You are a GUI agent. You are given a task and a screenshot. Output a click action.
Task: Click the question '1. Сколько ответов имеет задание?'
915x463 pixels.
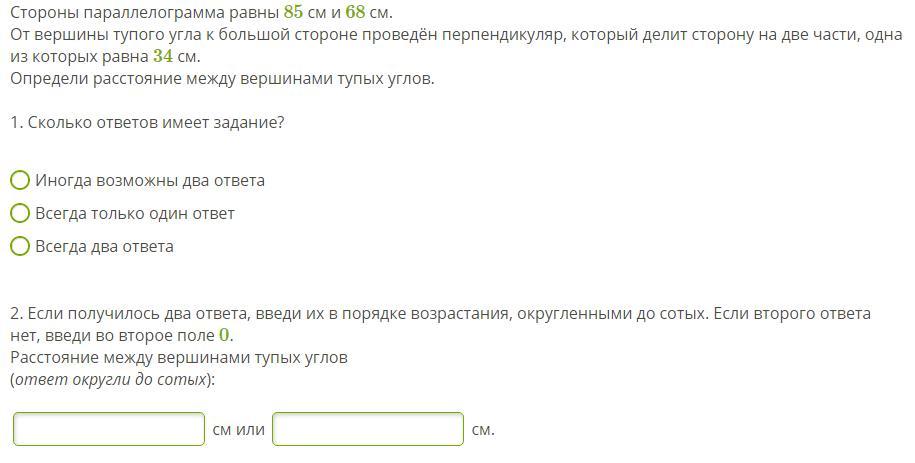coord(147,123)
